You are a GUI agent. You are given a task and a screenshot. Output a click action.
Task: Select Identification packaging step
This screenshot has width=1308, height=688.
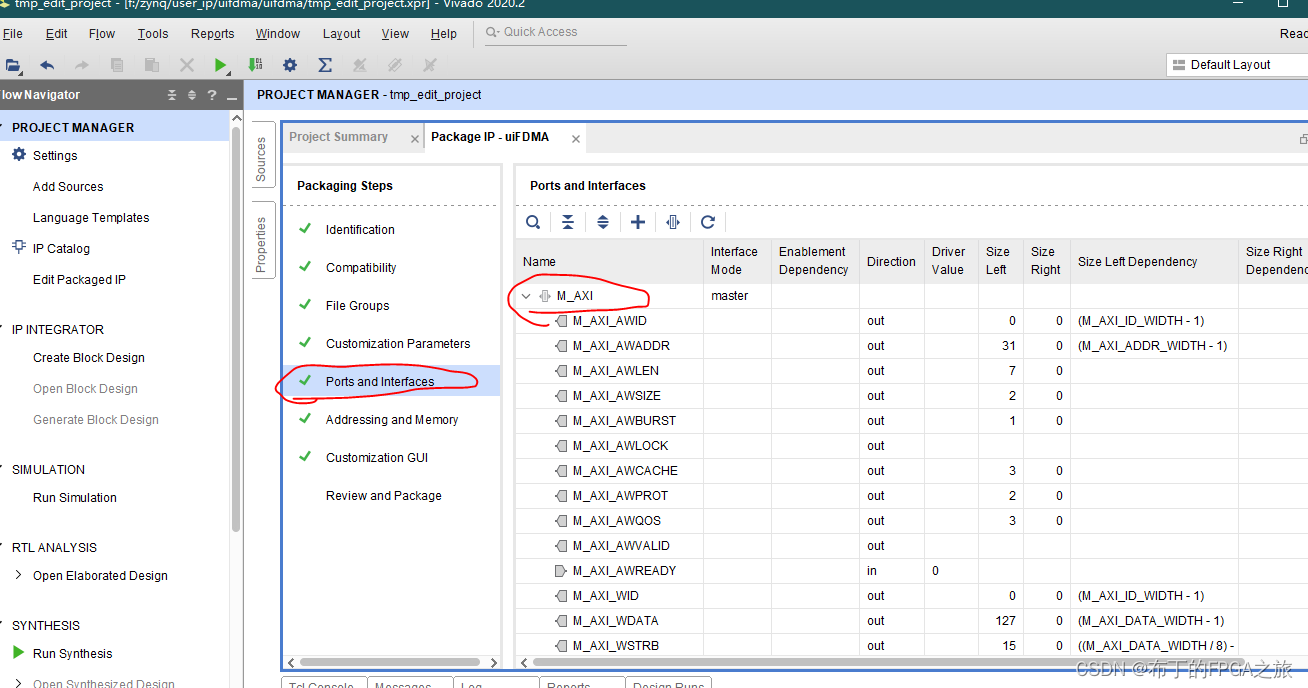pyautogui.click(x=360, y=230)
